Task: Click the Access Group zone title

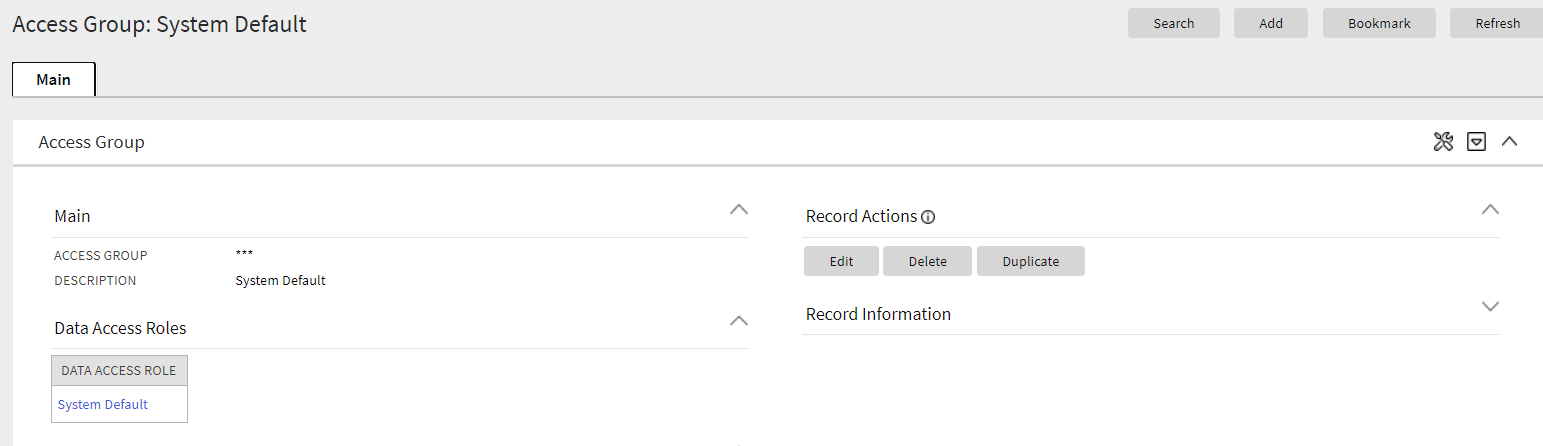Action: point(92,142)
